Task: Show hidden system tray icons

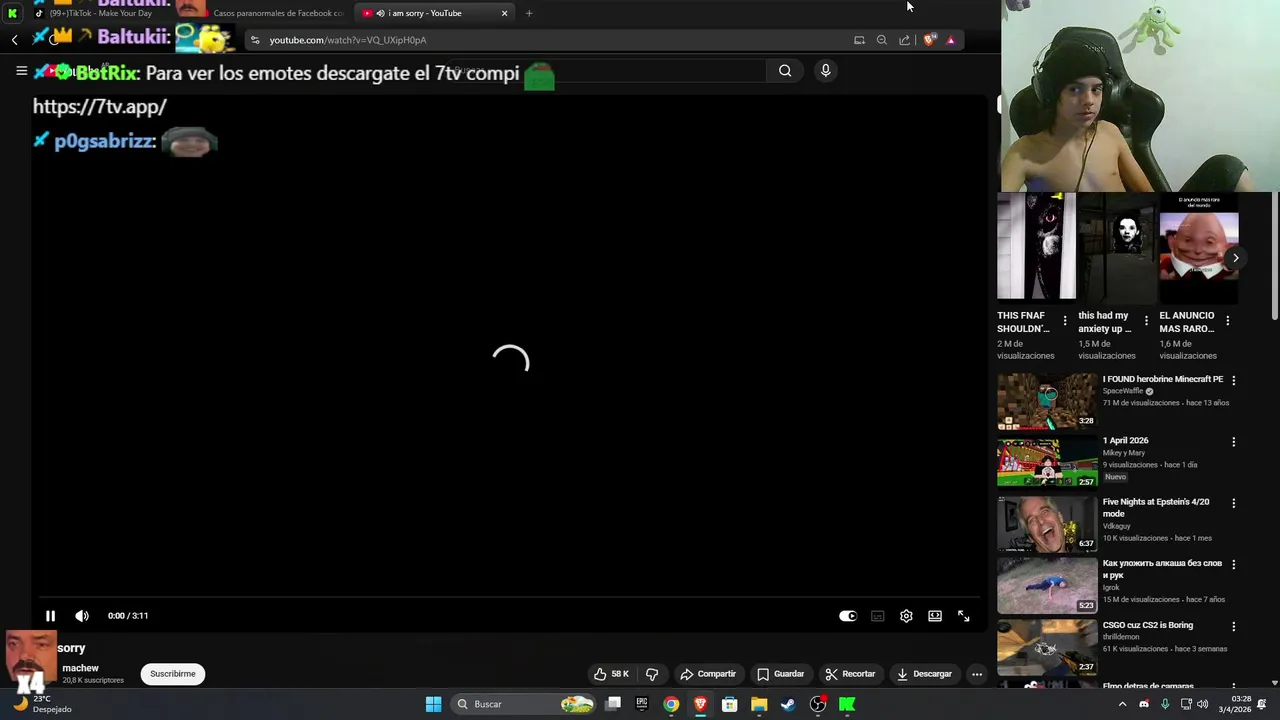Action: click(x=1122, y=704)
